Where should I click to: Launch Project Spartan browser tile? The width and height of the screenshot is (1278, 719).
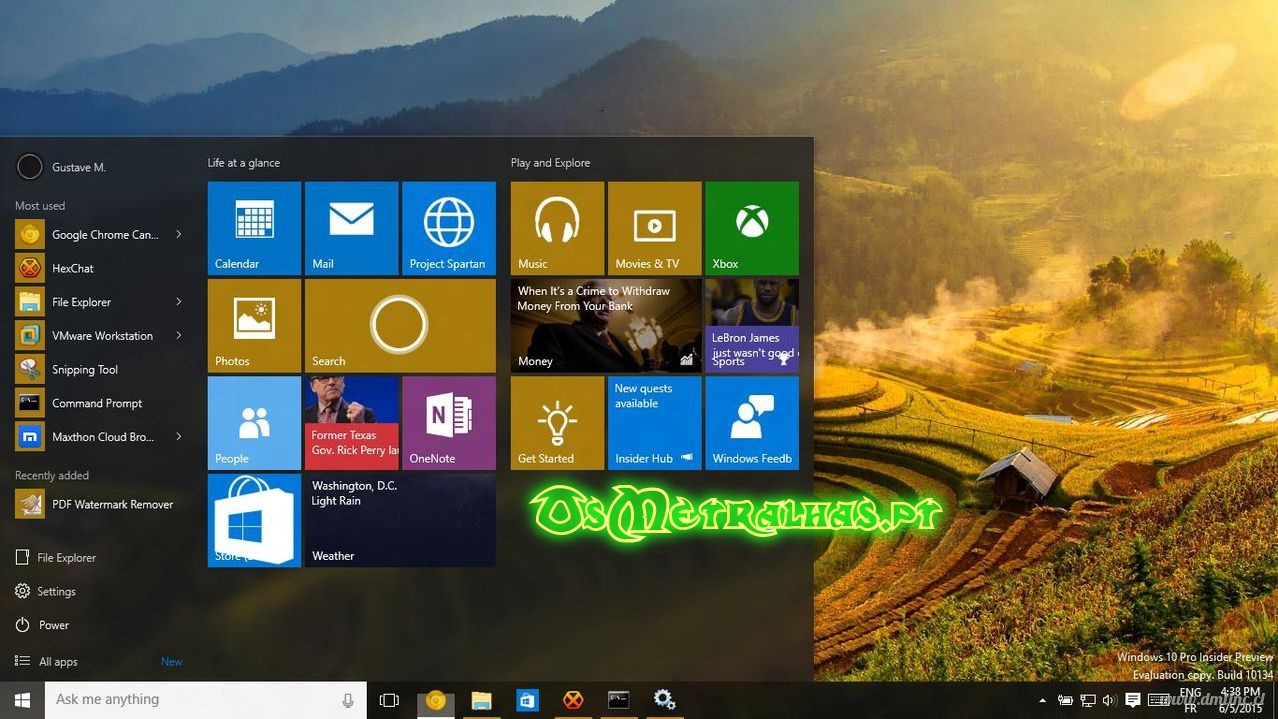(x=448, y=228)
